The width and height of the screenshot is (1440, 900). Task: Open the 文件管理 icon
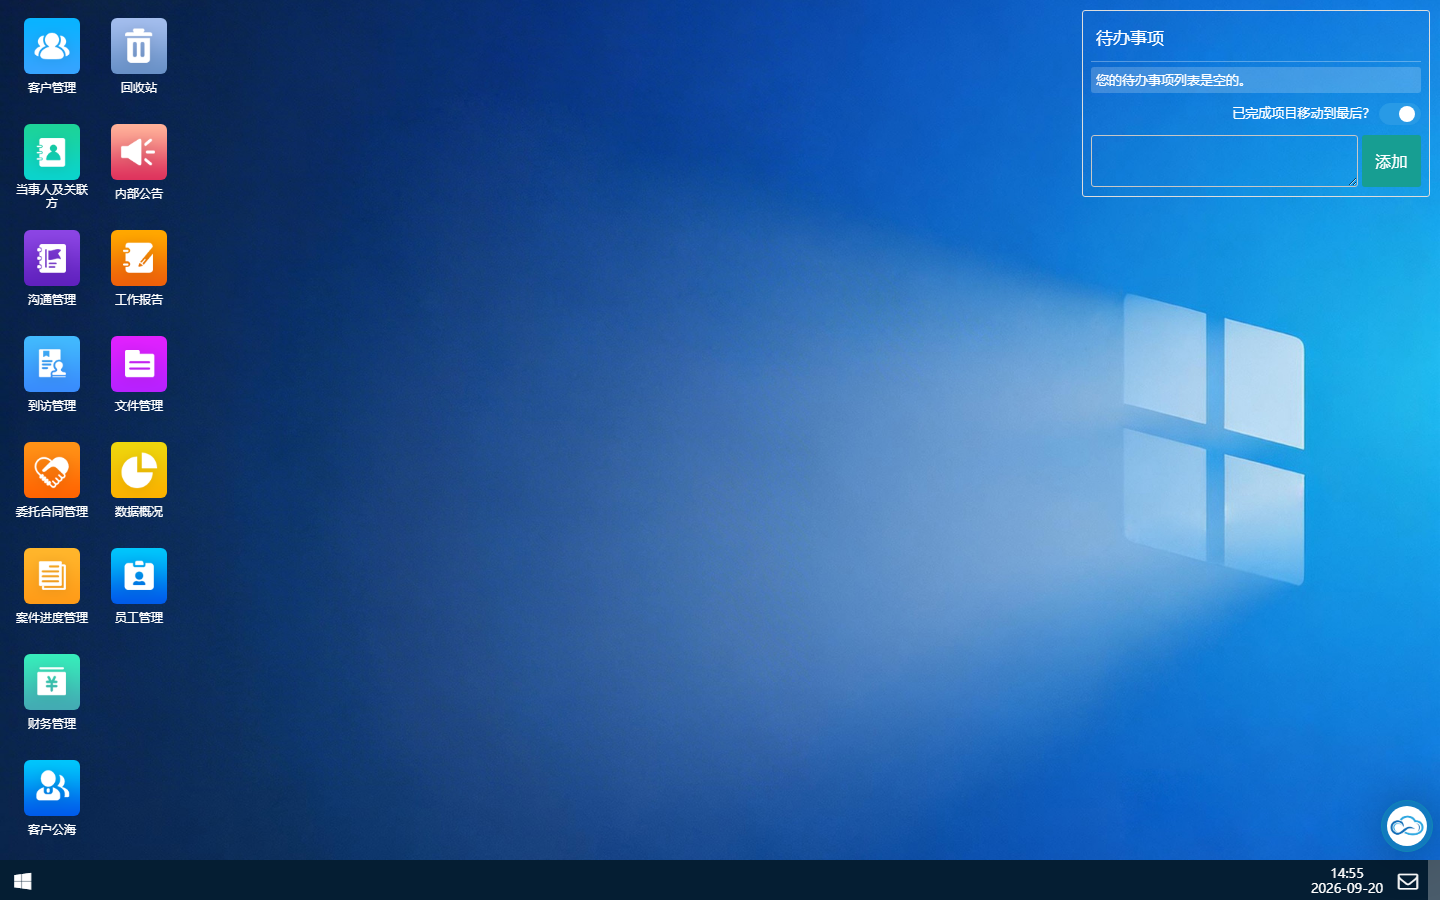139,364
